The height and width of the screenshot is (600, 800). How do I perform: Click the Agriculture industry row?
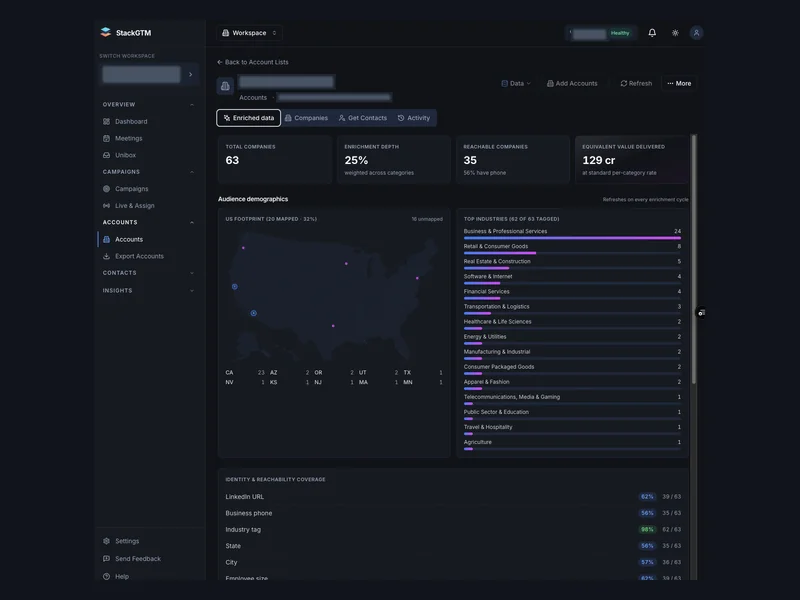click(572, 444)
